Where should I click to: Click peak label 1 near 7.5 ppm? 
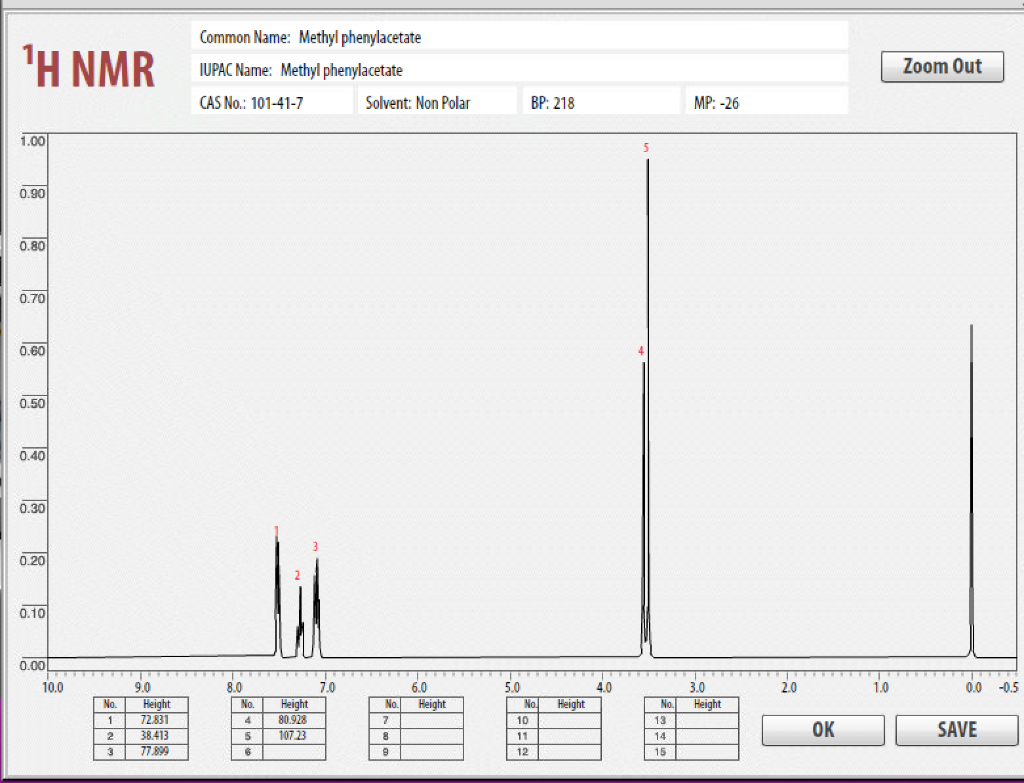pyautogui.click(x=277, y=531)
